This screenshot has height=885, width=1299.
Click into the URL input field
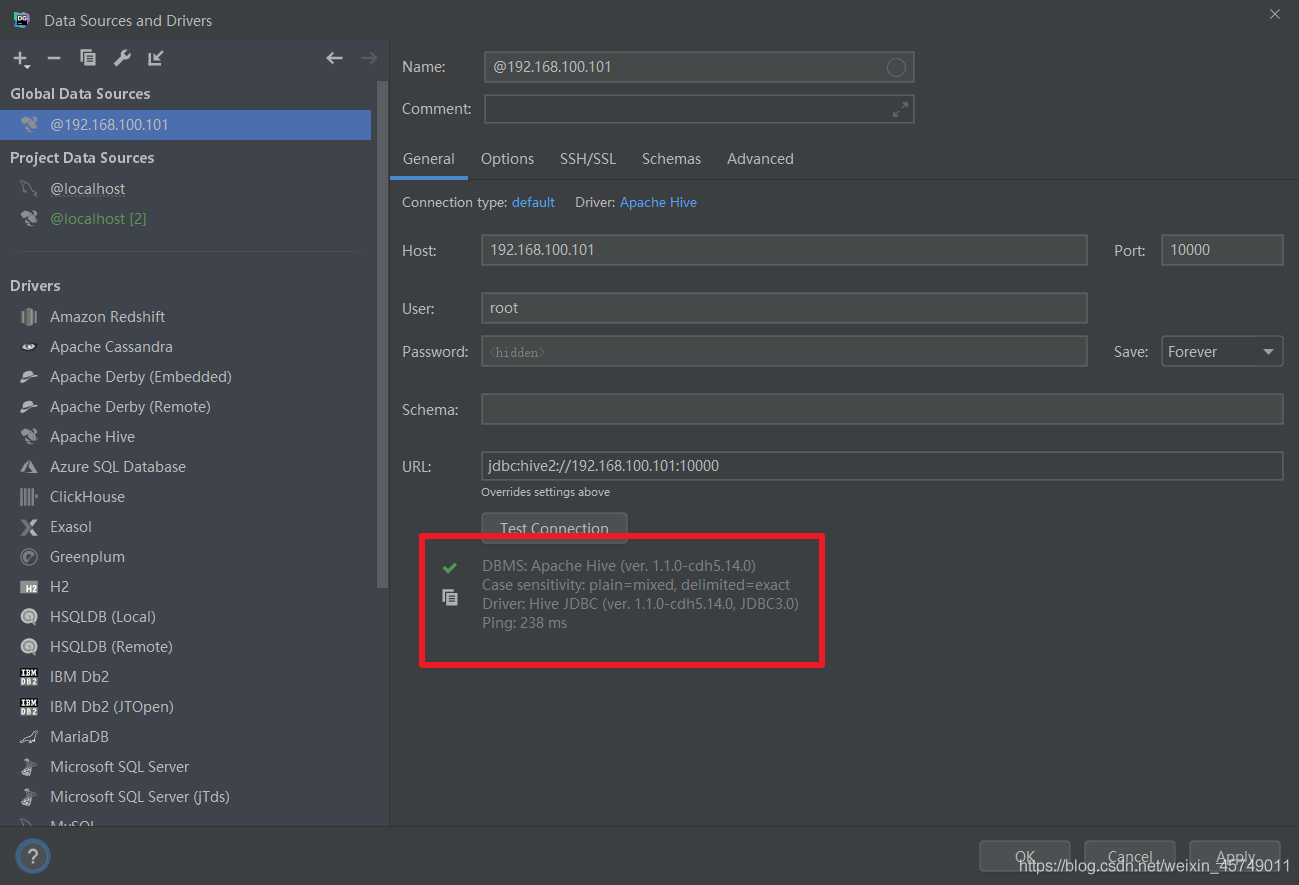point(880,466)
